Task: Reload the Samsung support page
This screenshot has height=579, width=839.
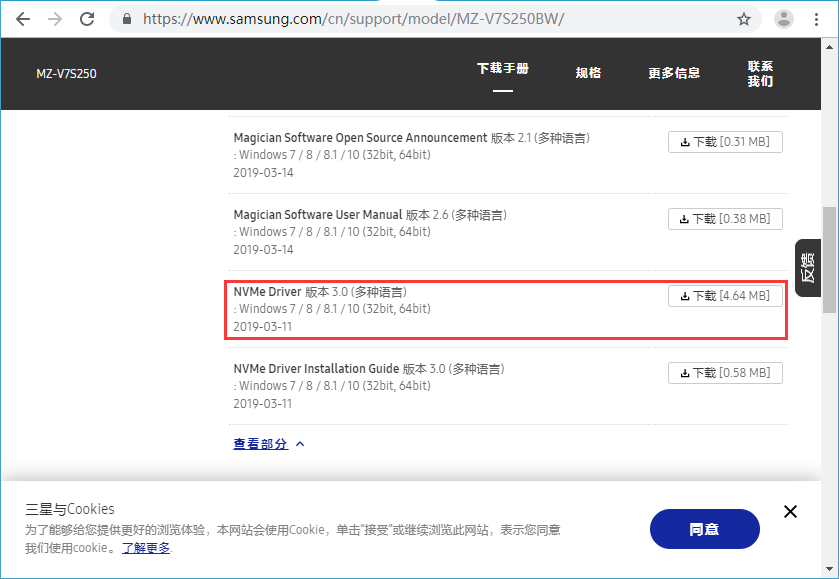Action: tap(87, 19)
